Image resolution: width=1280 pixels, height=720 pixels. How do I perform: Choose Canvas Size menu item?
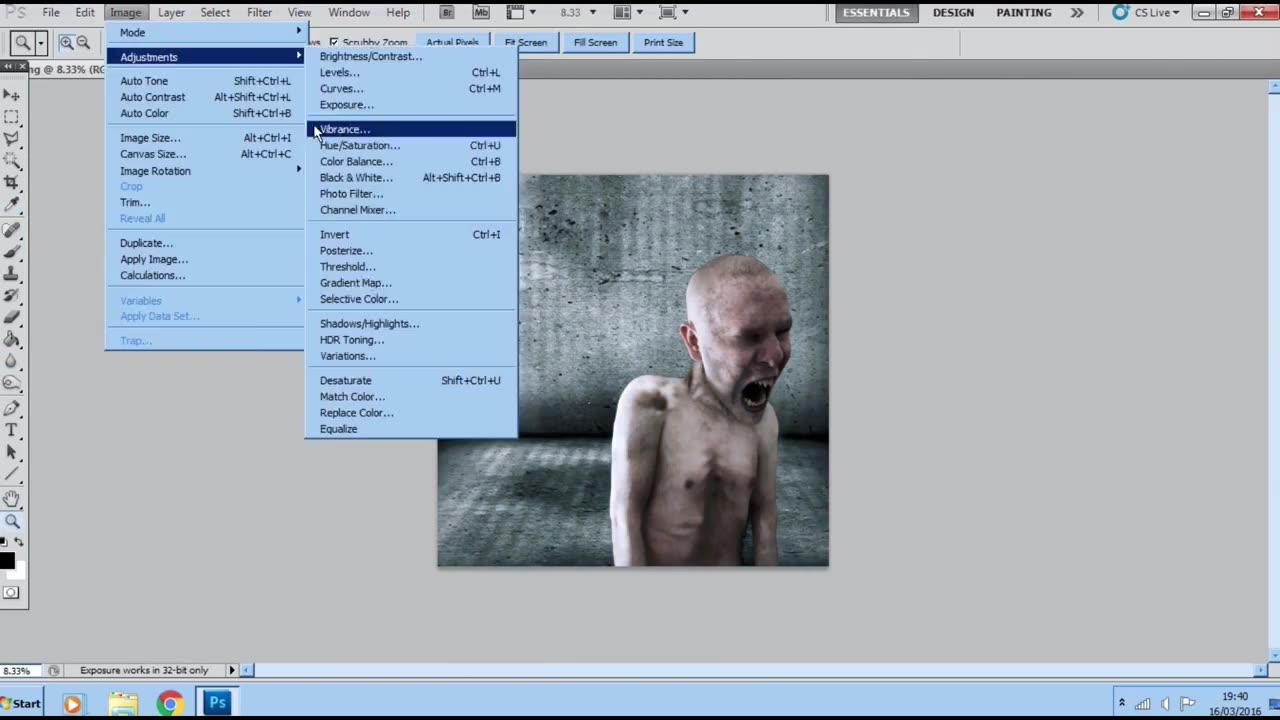[206, 154]
